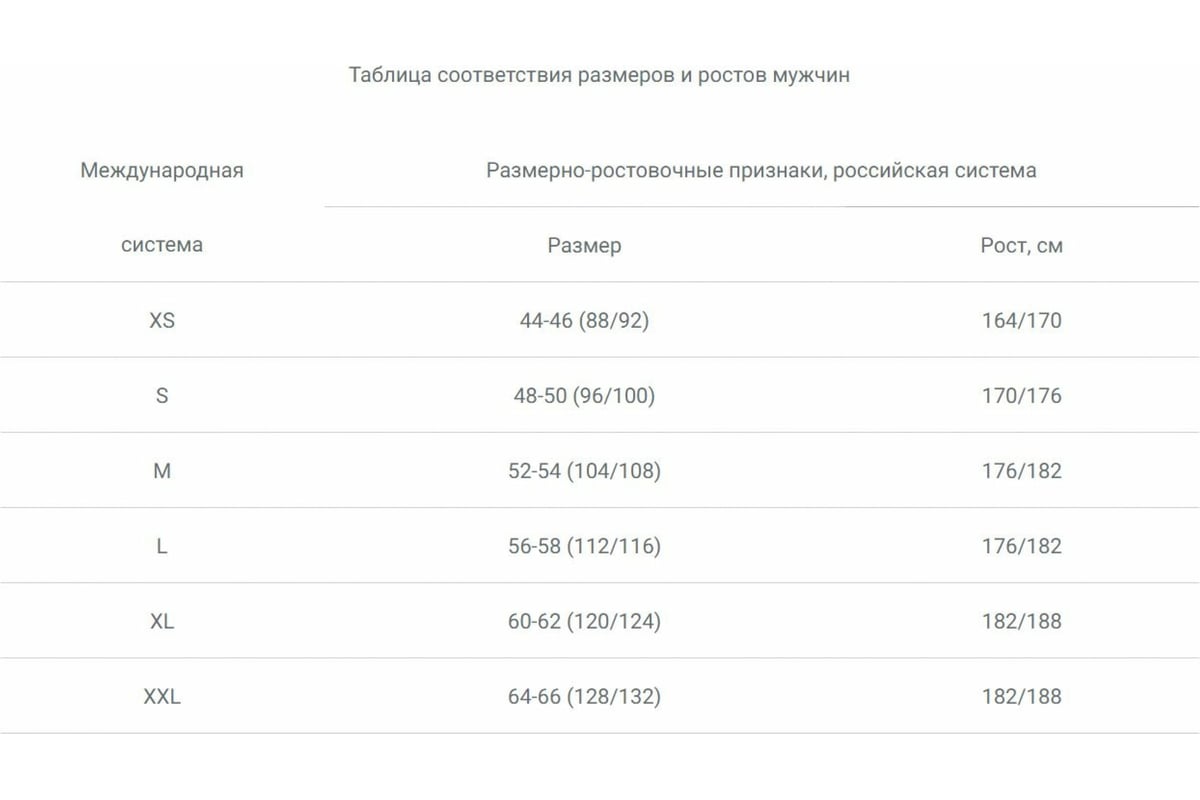Select the "44-46 (88/92)" size cell
The image size is (1200, 800).
[584, 321]
